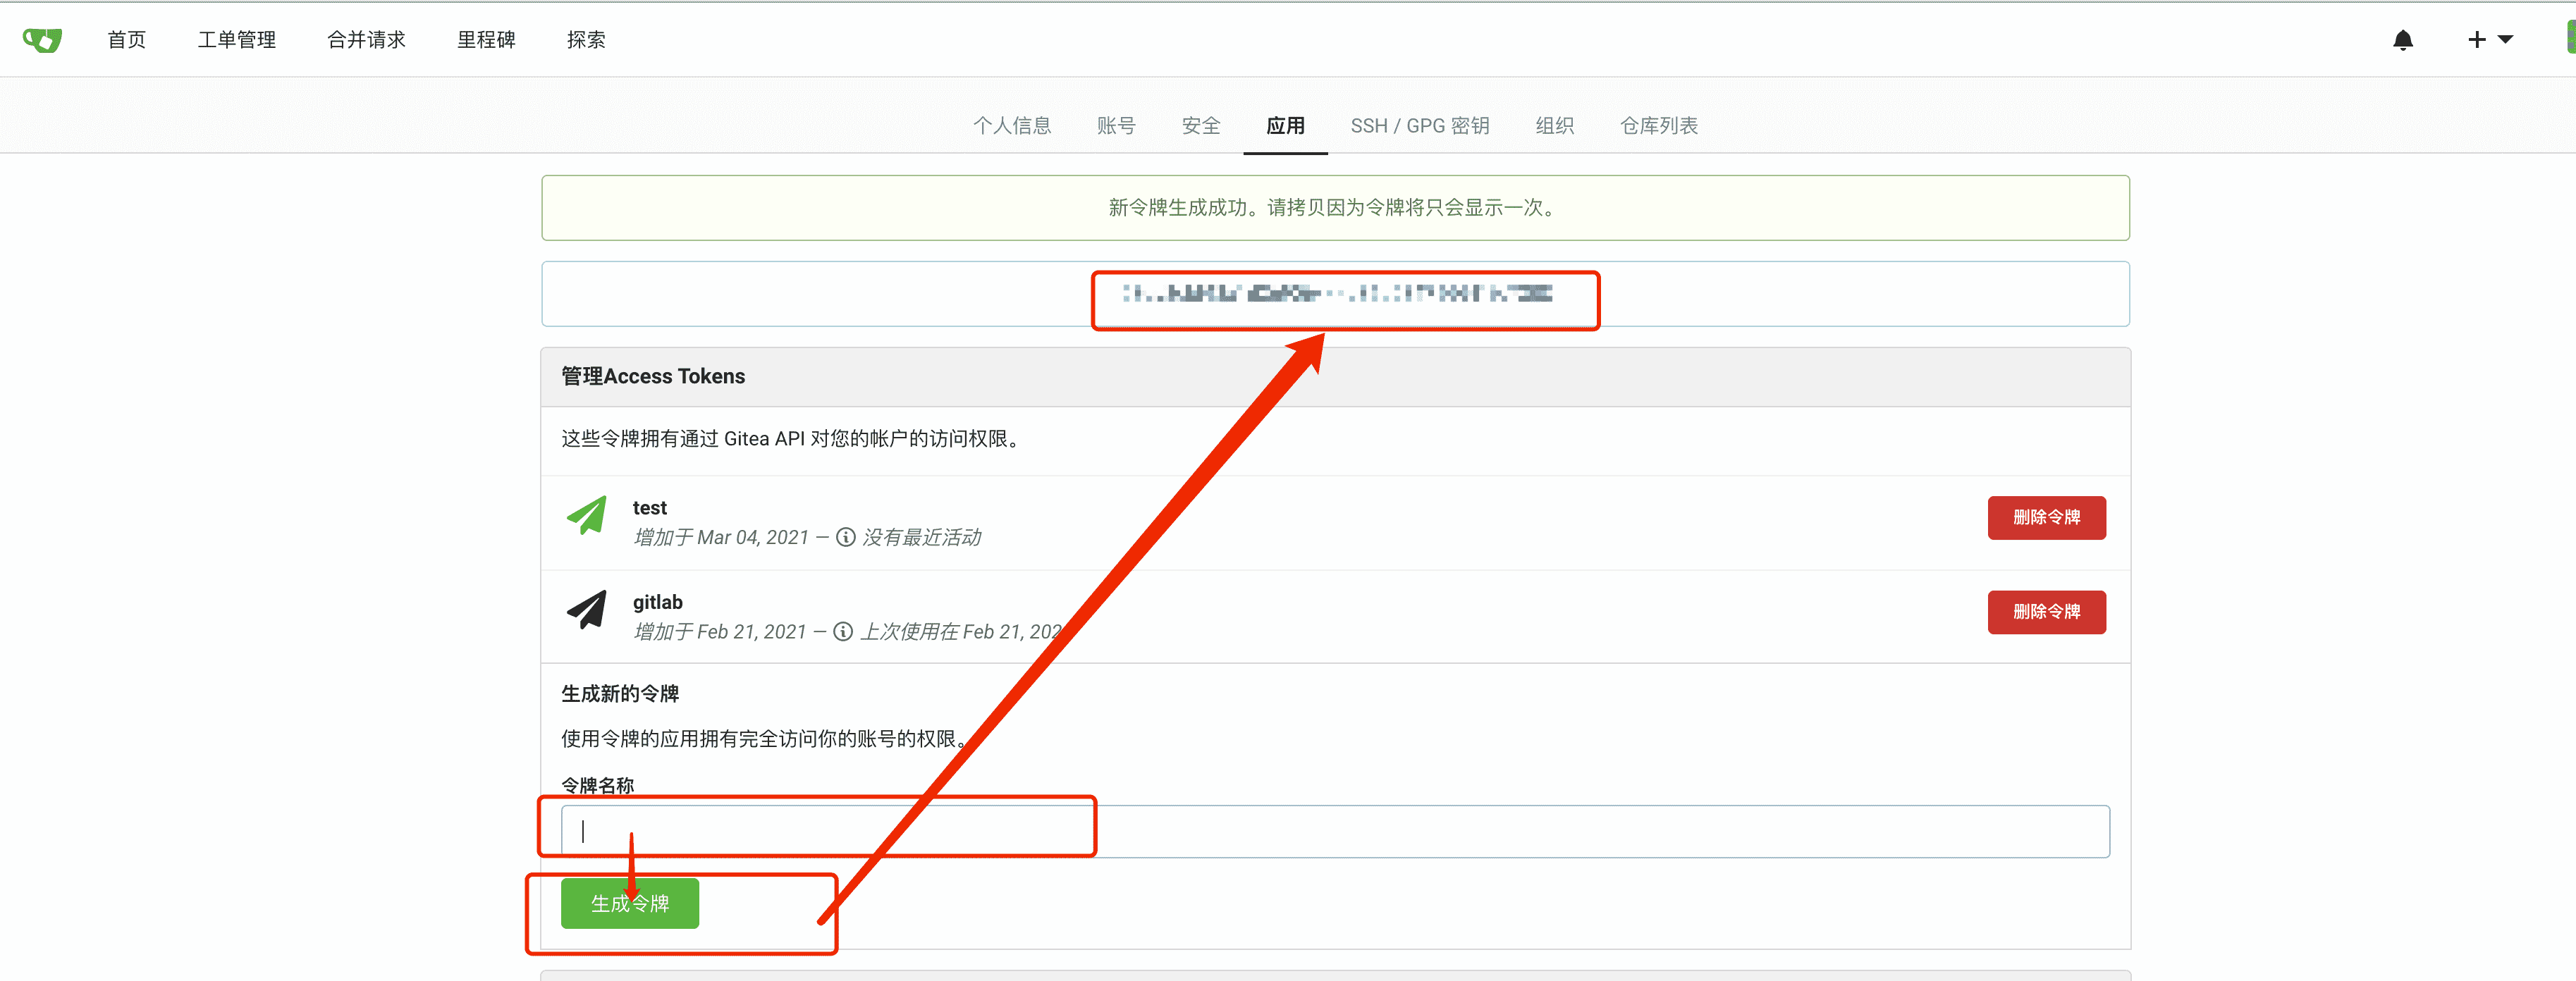The width and height of the screenshot is (2576, 981).
Task: Expand the create-new dropdown arrow
Action: tap(2505, 40)
